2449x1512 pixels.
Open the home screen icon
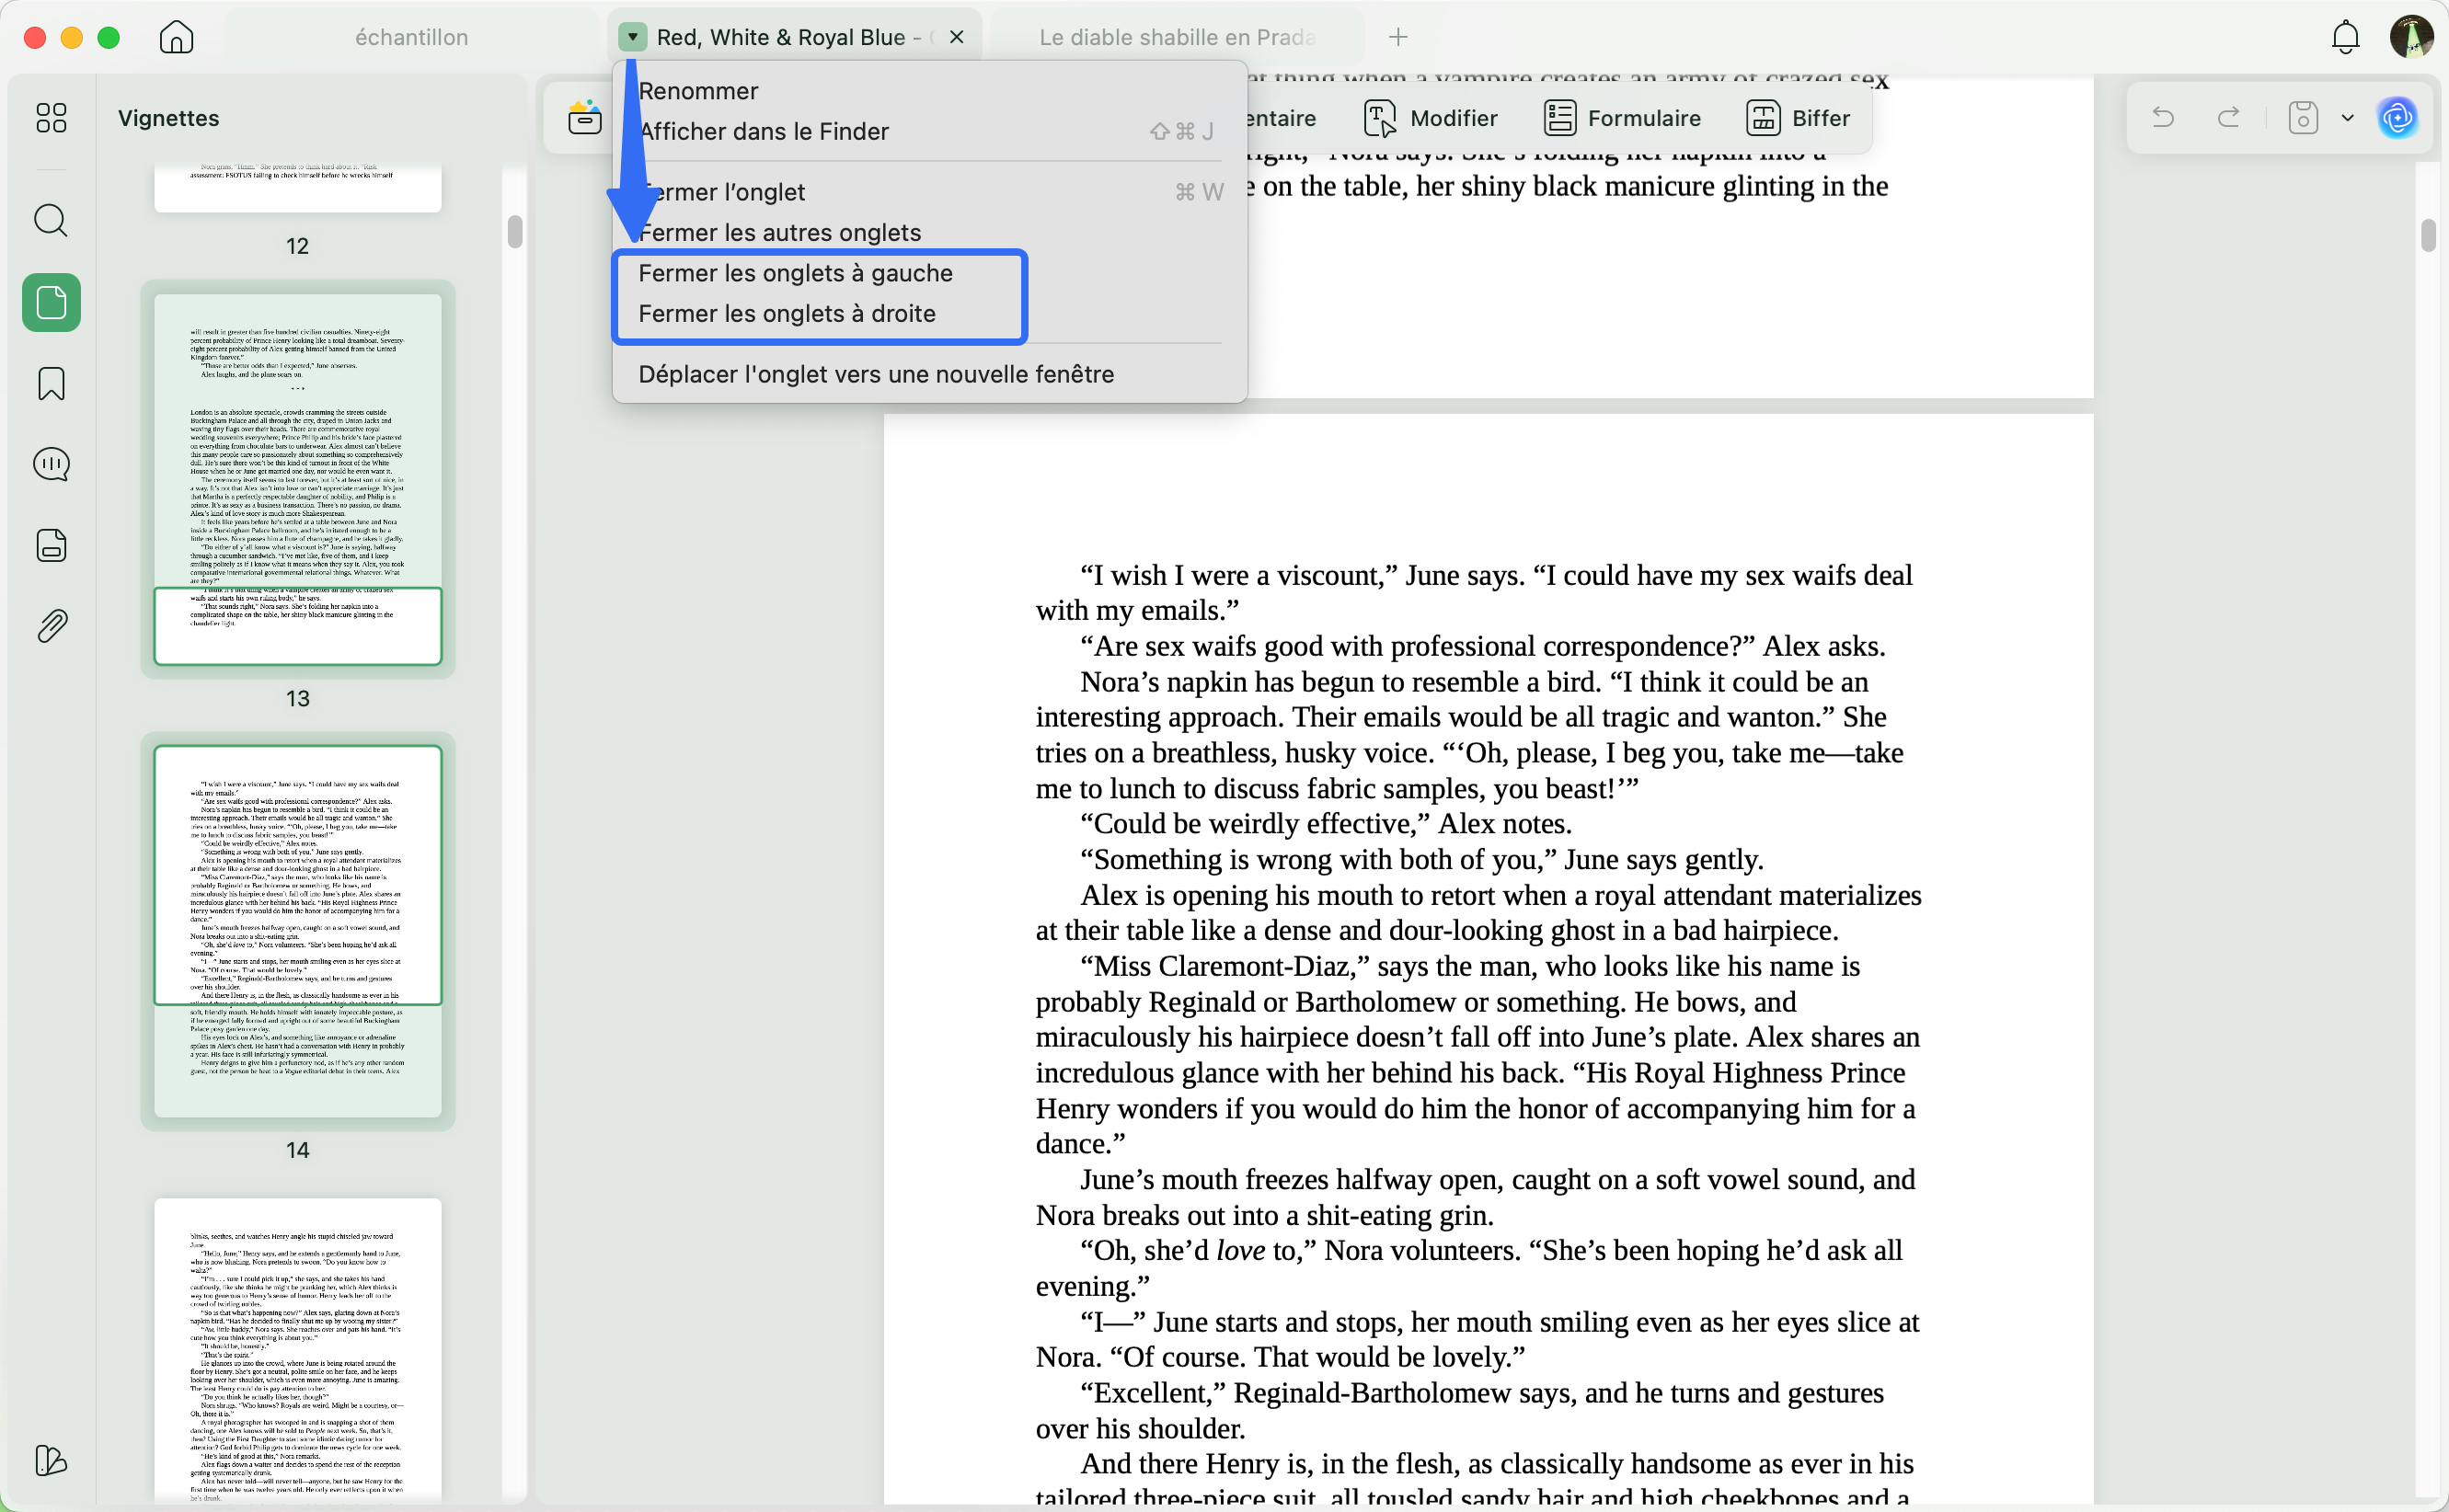coord(176,37)
